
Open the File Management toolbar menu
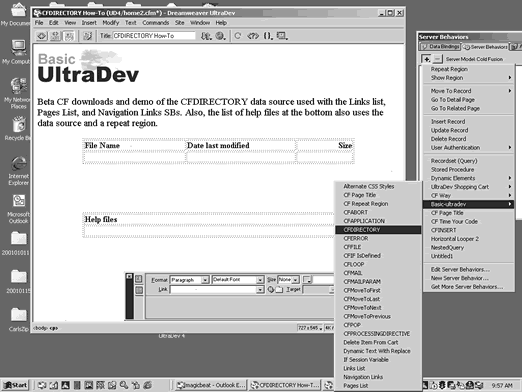(x=206, y=36)
